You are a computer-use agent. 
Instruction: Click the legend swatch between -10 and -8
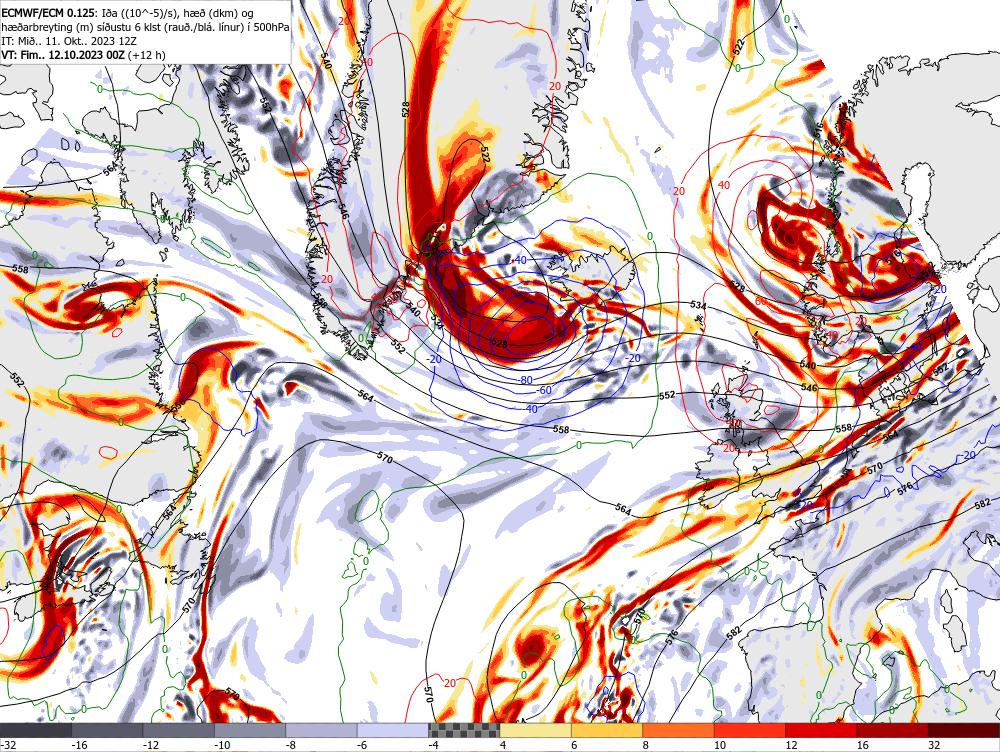pos(250,730)
